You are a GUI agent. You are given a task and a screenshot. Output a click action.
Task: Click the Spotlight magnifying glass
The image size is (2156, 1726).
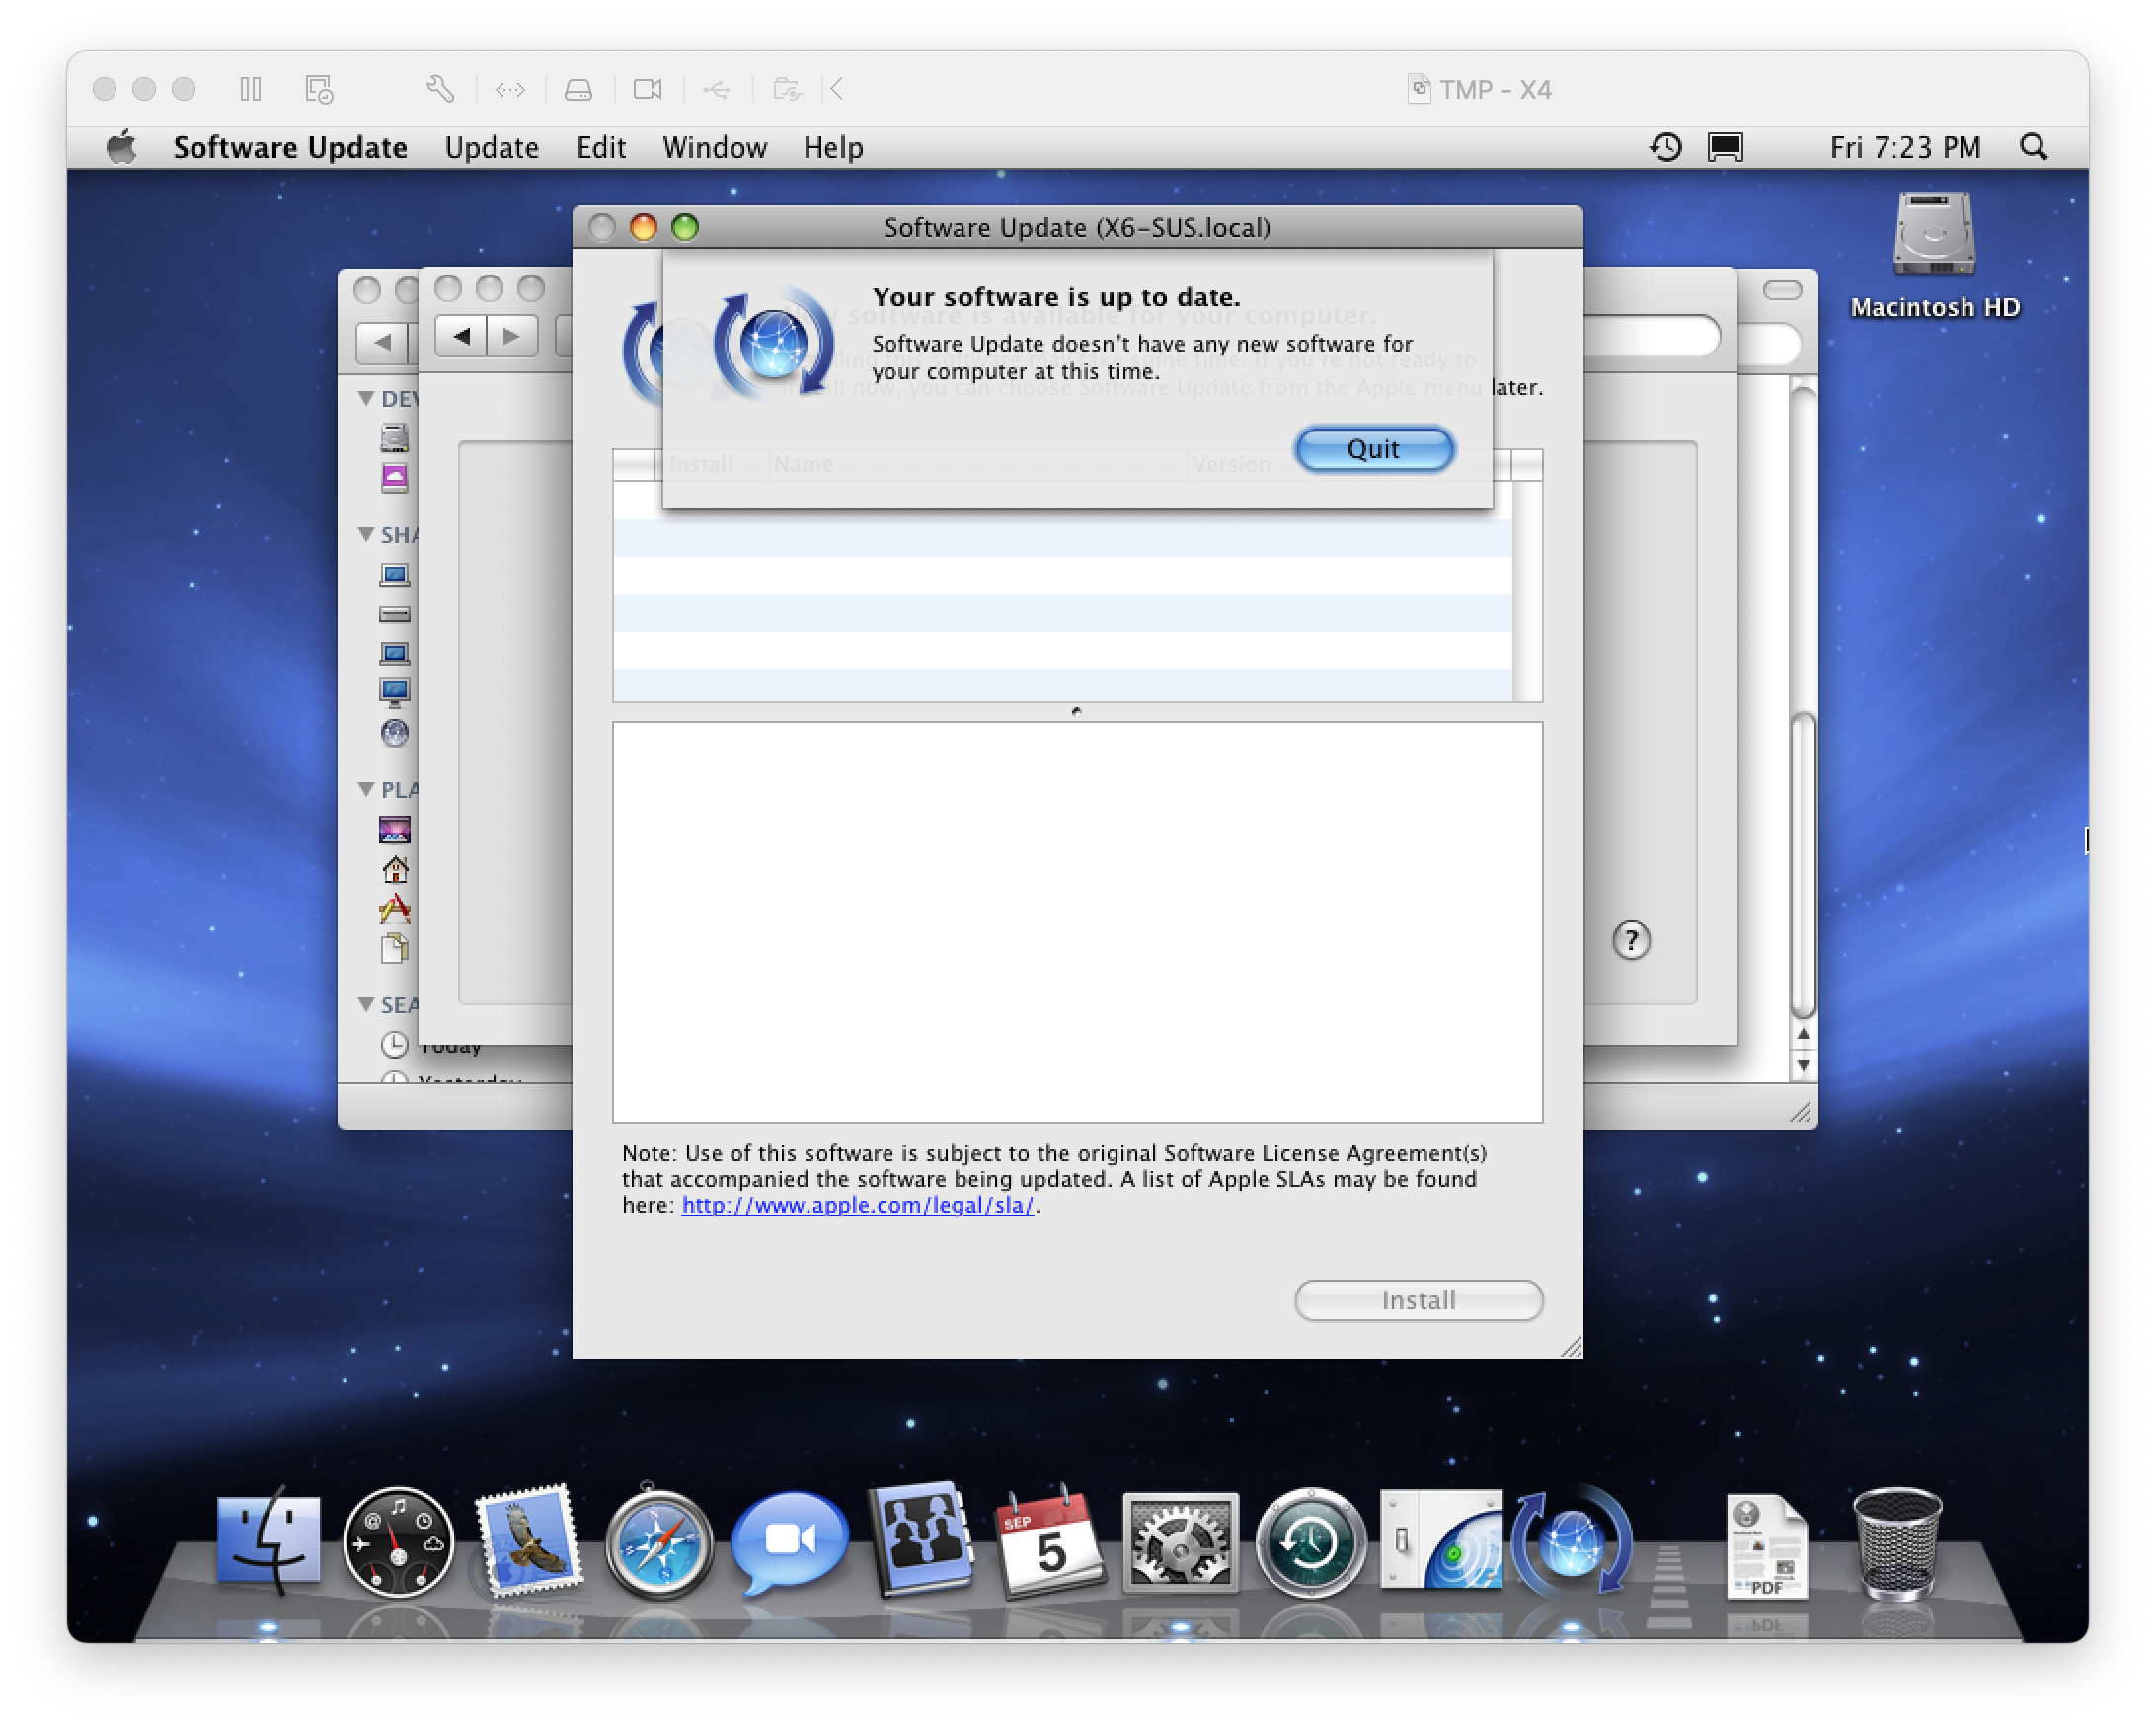pyautogui.click(x=2033, y=147)
